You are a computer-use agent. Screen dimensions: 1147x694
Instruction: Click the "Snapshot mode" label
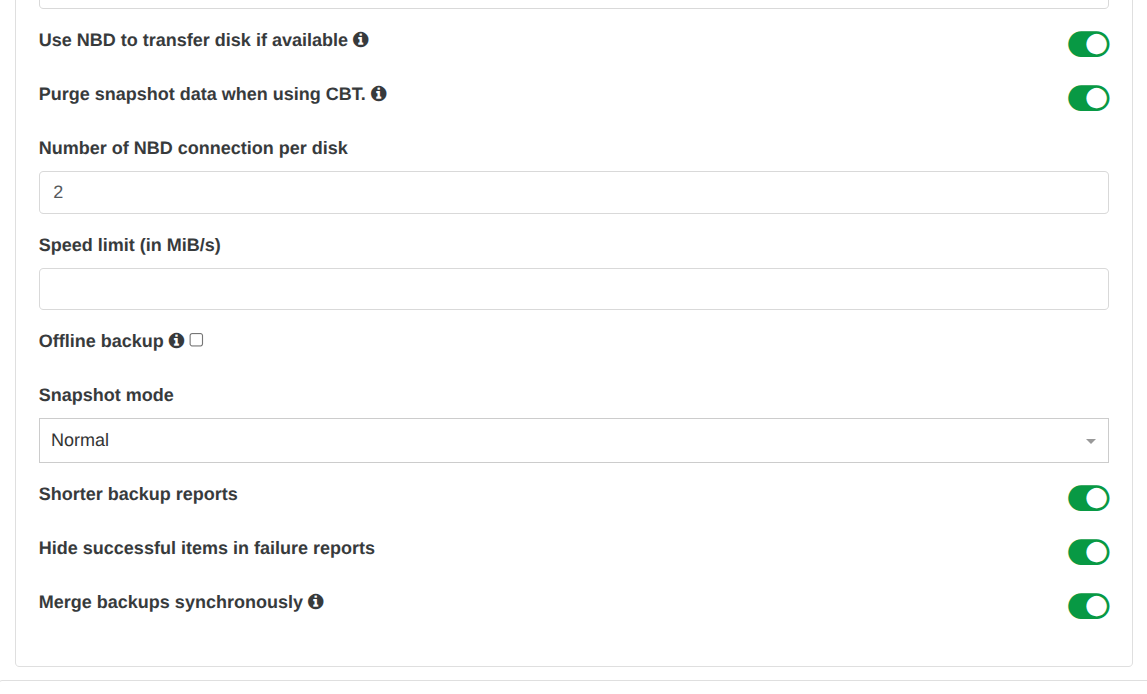[x=105, y=394]
